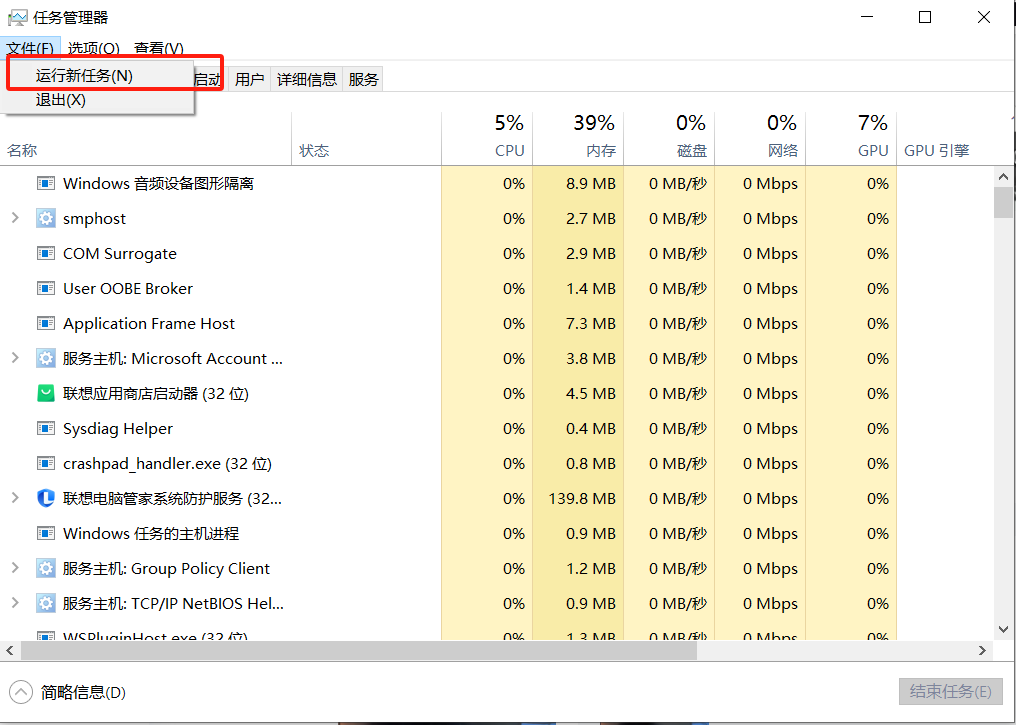Open the 查看(V) menu
Viewport: 1016px width, 725px height.
[159, 48]
